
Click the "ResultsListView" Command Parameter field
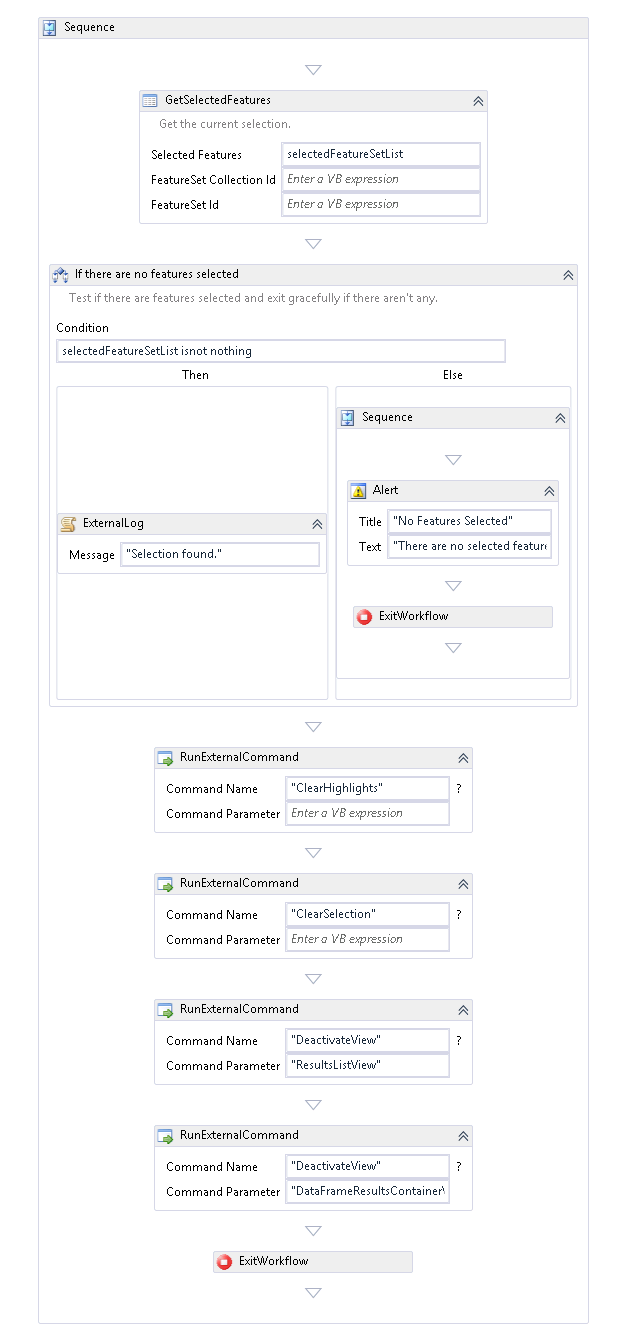tap(368, 1066)
